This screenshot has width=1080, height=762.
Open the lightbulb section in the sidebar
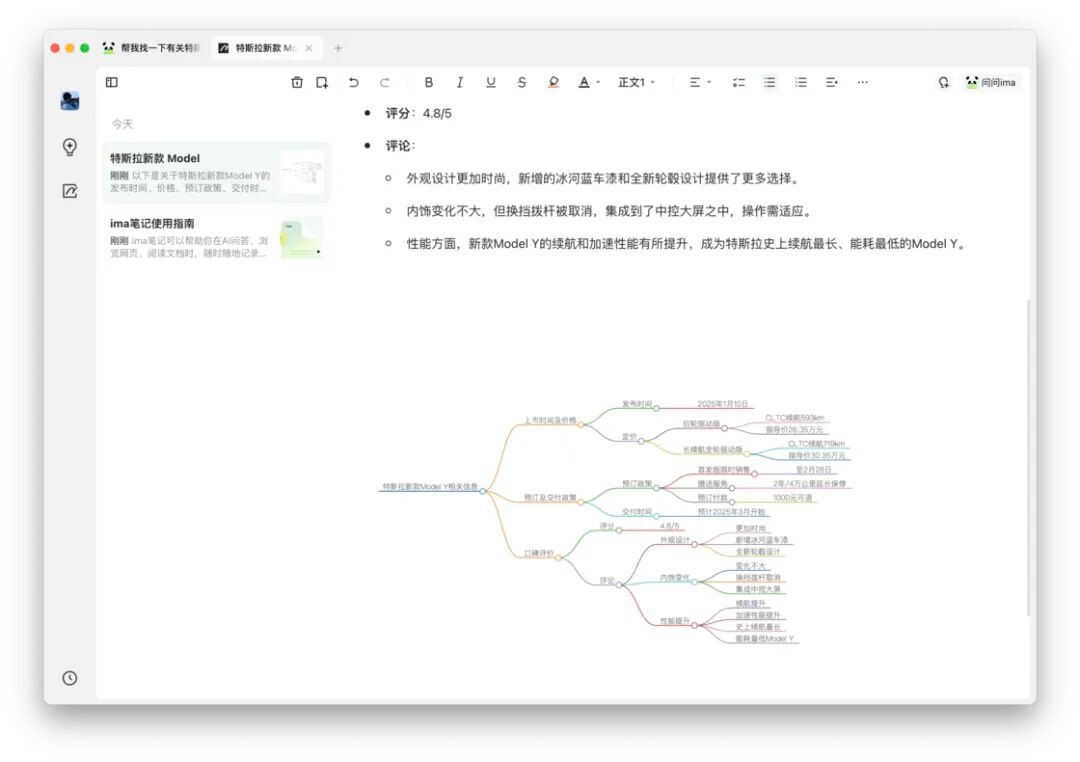[x=70, y=147]
